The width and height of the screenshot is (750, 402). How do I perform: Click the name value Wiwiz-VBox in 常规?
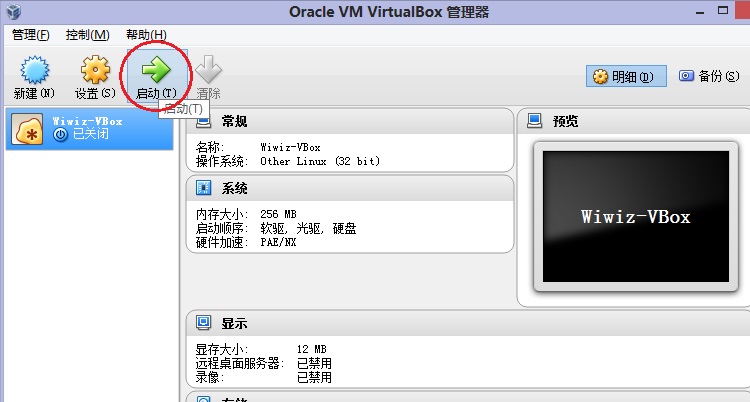290,147
